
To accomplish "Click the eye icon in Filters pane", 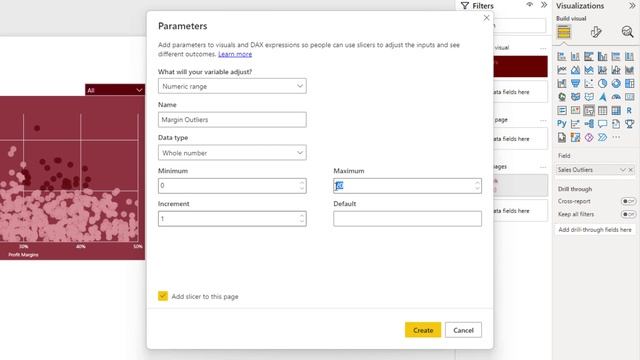I will (529, 5).
